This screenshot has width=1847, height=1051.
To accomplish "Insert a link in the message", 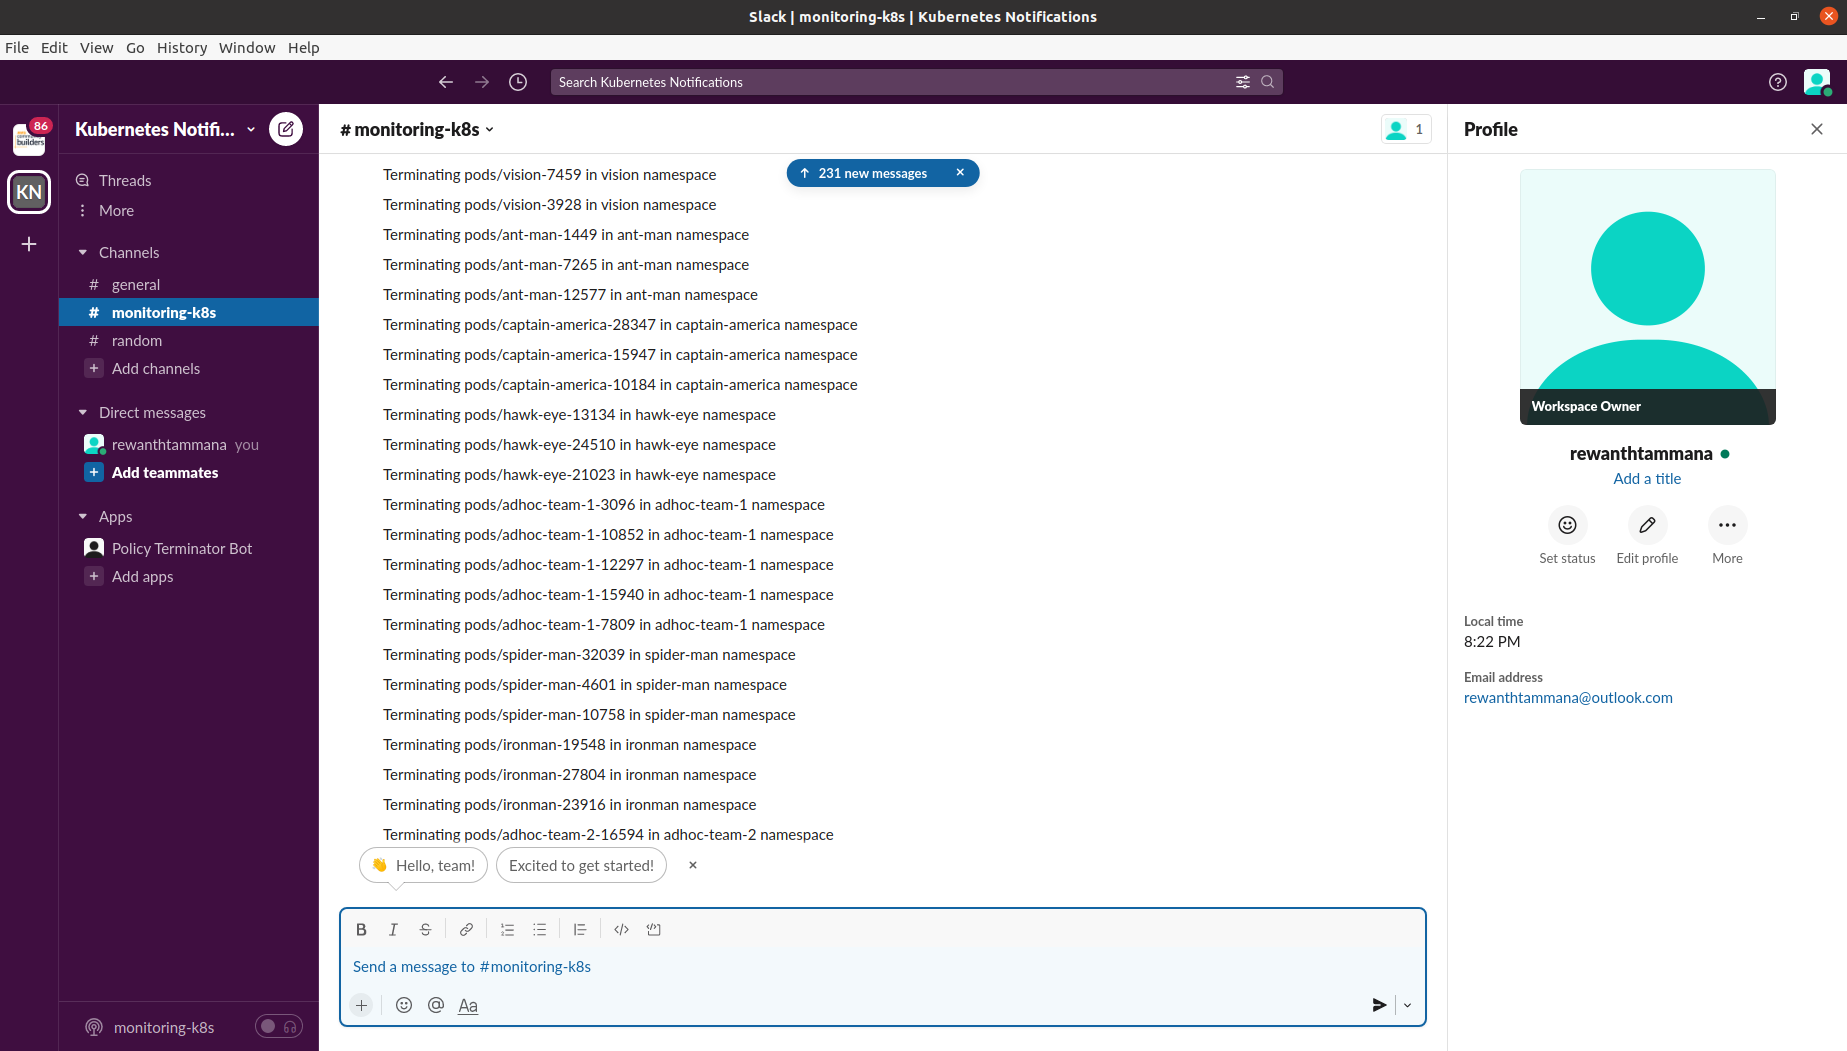I will [466, 929].
